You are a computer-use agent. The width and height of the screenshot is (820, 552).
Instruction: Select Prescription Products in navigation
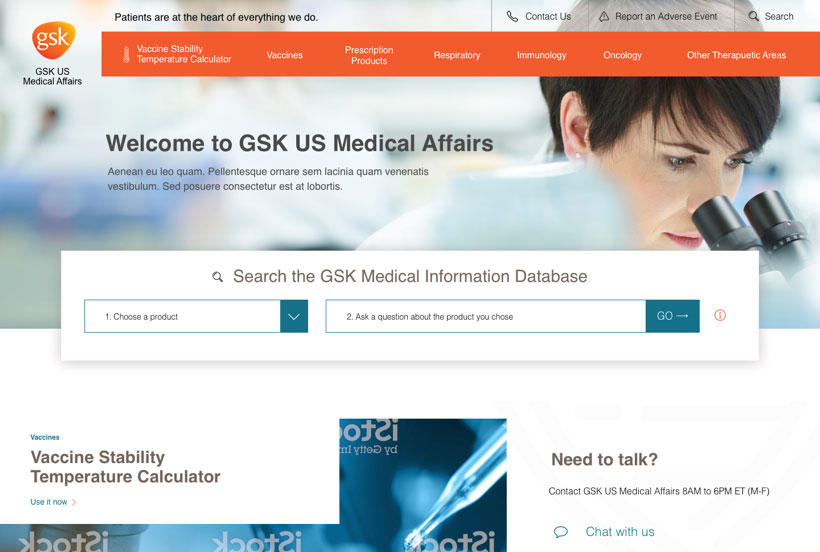tap(369, 55)
